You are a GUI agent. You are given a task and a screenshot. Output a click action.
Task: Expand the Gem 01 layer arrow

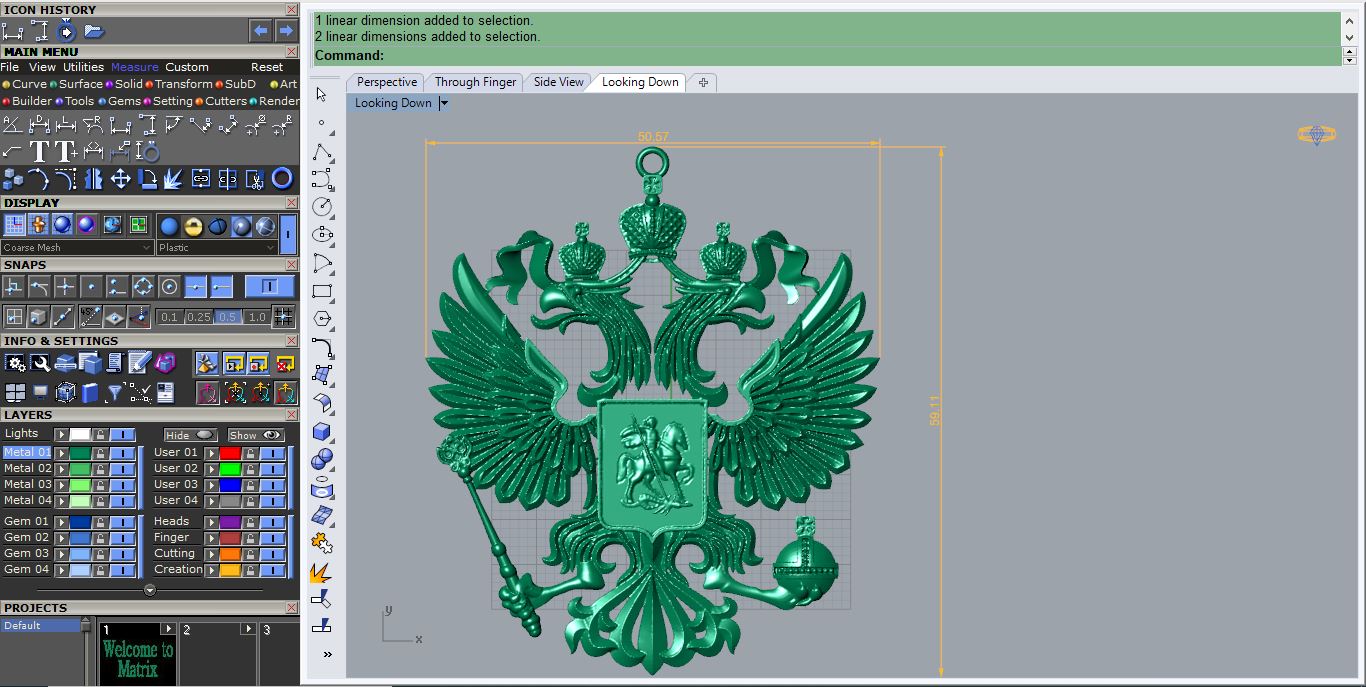(x=62, y=522)
